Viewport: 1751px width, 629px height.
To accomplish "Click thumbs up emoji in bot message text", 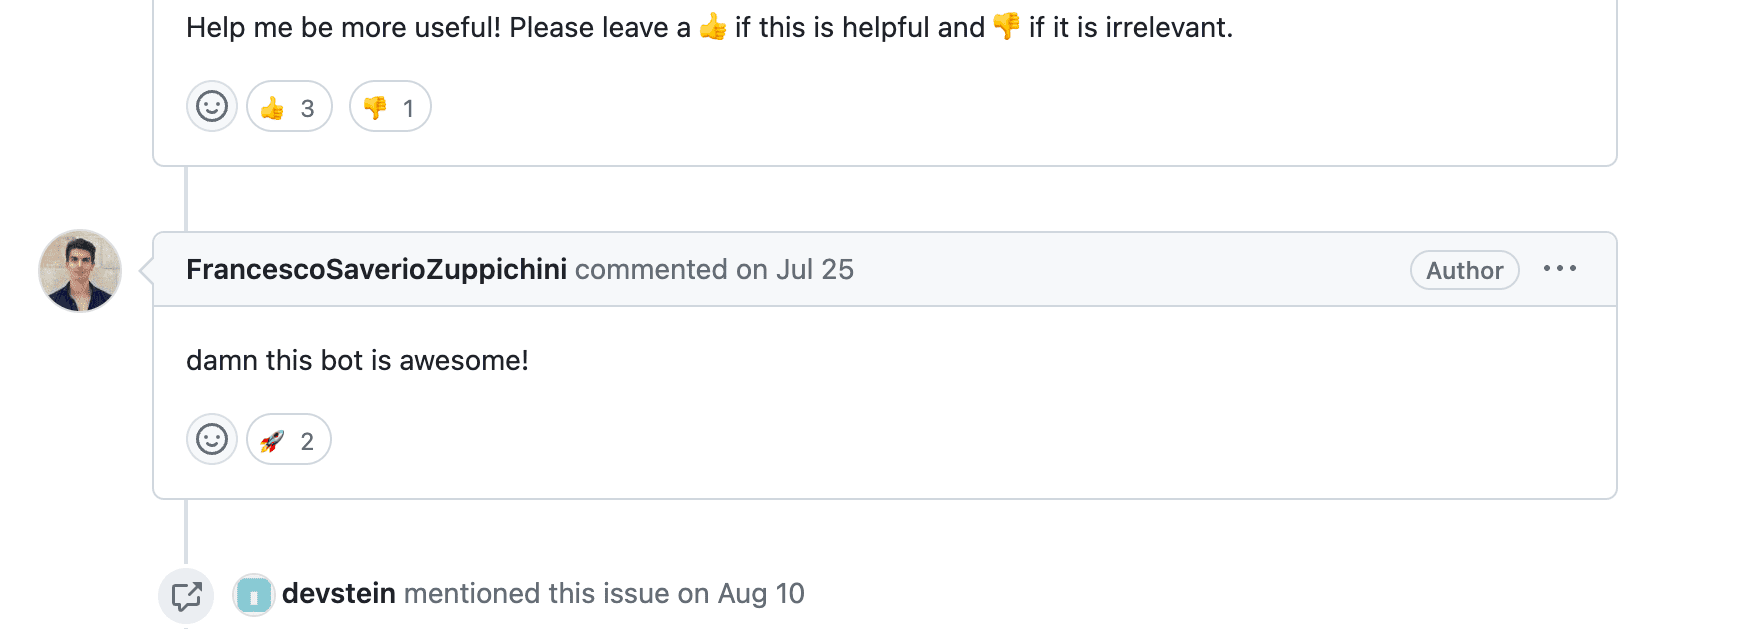I will [713, 27].
